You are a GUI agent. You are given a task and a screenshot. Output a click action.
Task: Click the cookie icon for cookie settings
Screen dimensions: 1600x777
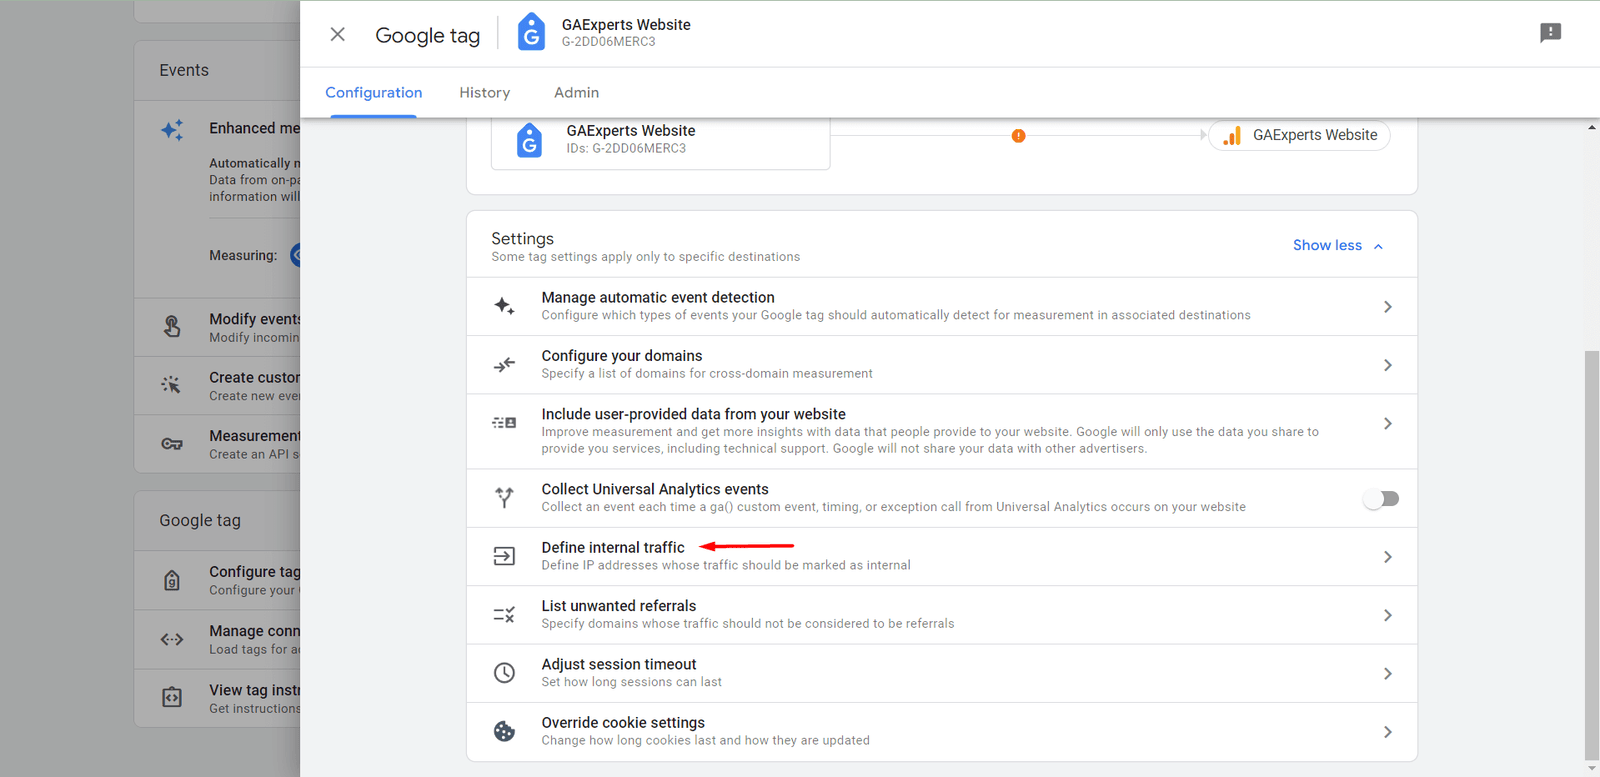(505, 732)
